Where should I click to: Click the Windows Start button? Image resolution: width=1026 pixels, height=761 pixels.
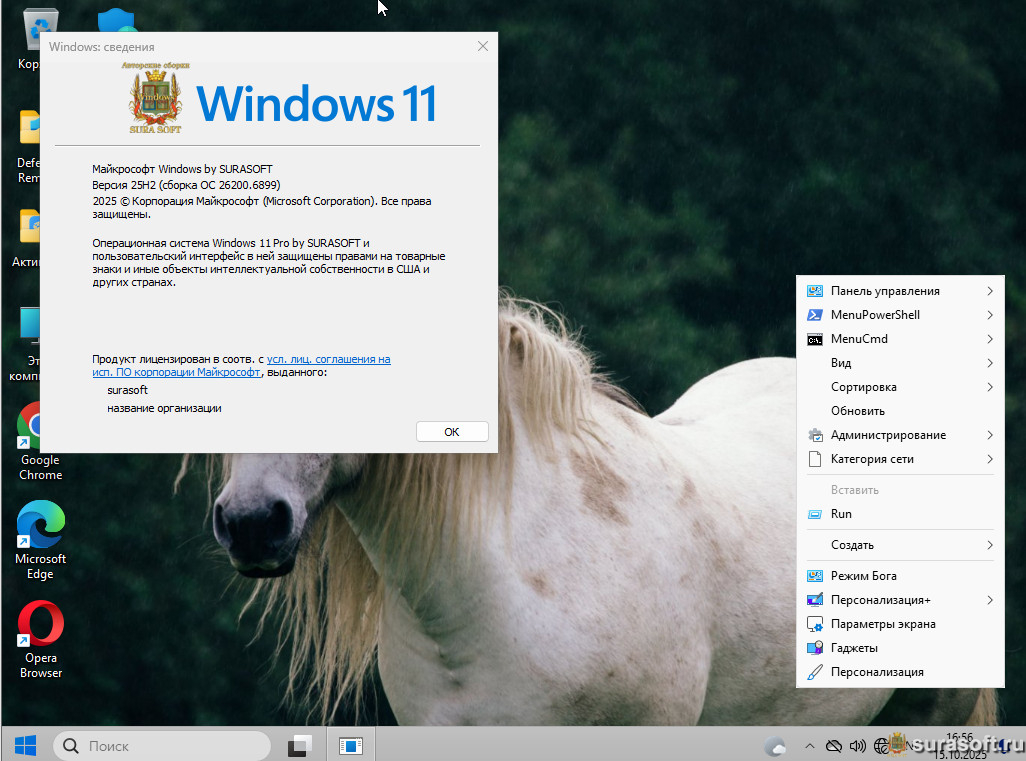click(26, 745)
